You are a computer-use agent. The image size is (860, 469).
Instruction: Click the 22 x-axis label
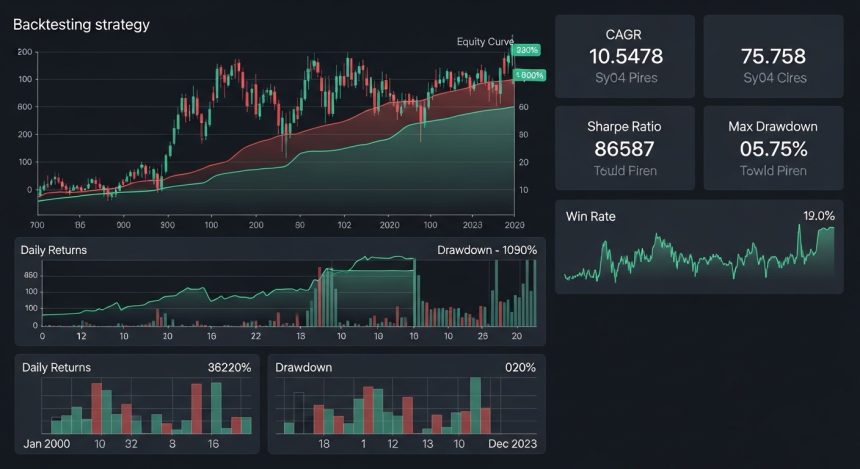[x=256, y=336]
